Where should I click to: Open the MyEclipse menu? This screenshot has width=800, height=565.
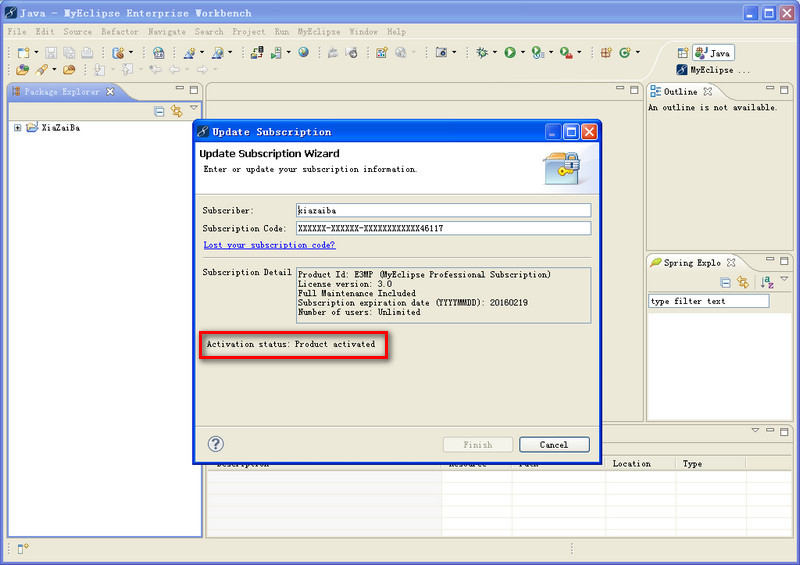click(319, 31)
